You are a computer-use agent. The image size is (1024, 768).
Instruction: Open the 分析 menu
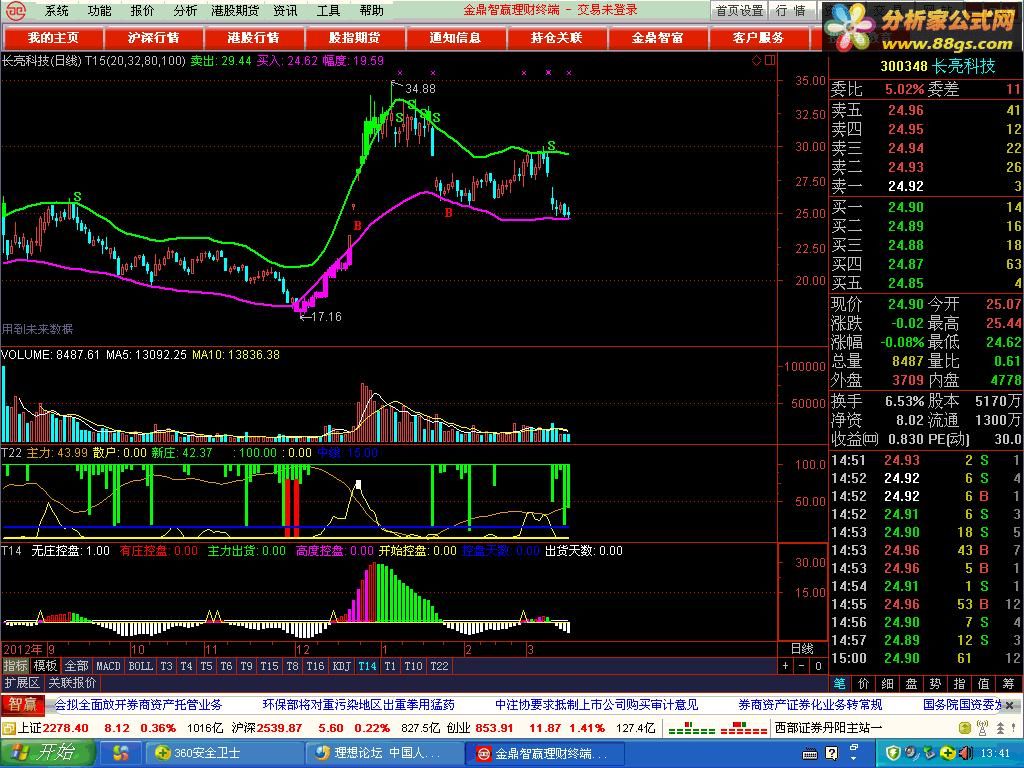pyautogui.click(x=185, y=10)
